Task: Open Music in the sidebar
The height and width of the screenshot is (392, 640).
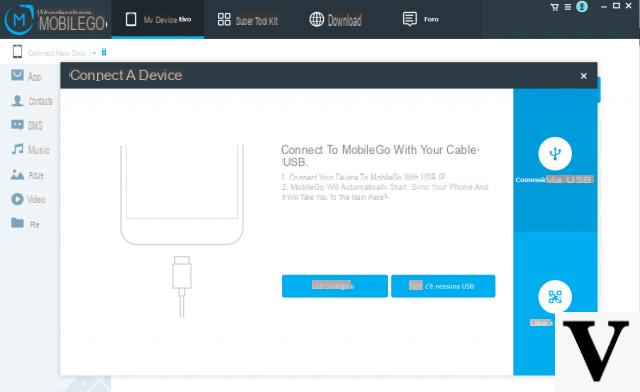Action: (x=30, y=150)
